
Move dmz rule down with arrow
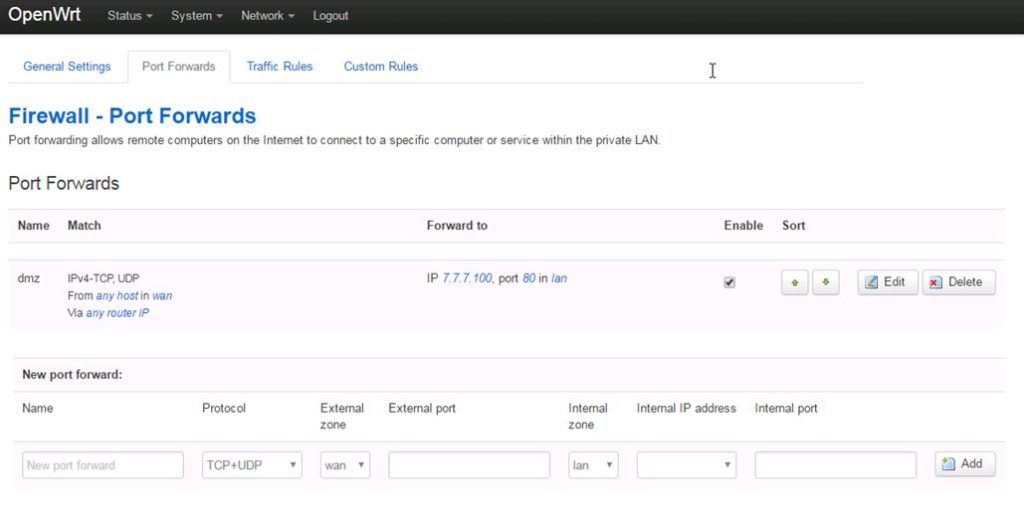825,282
